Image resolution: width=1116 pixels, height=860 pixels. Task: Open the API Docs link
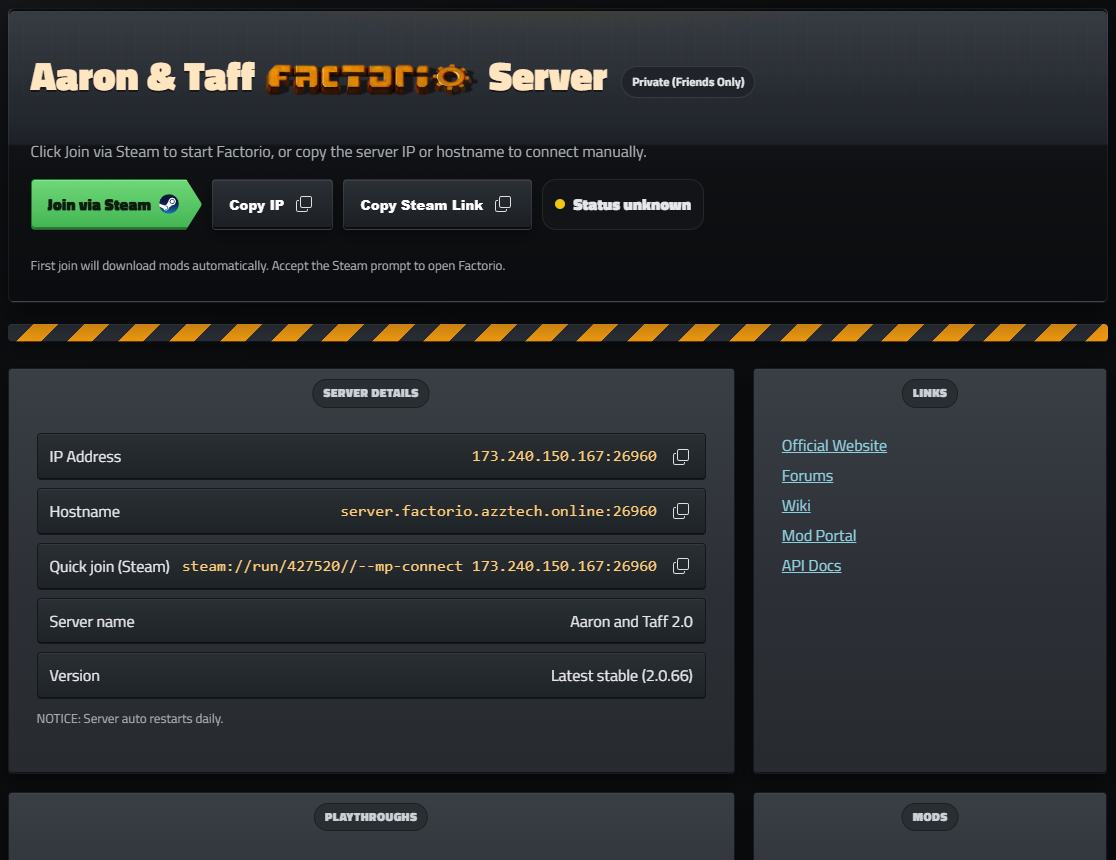pos(811,566)
